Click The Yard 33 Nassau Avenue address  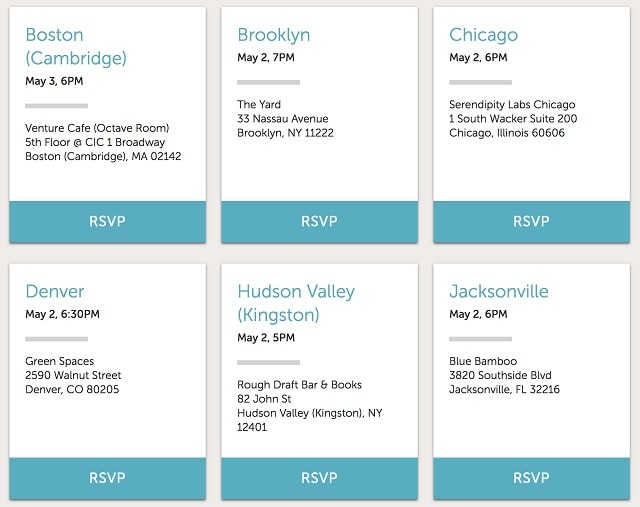tap(285, 118)
